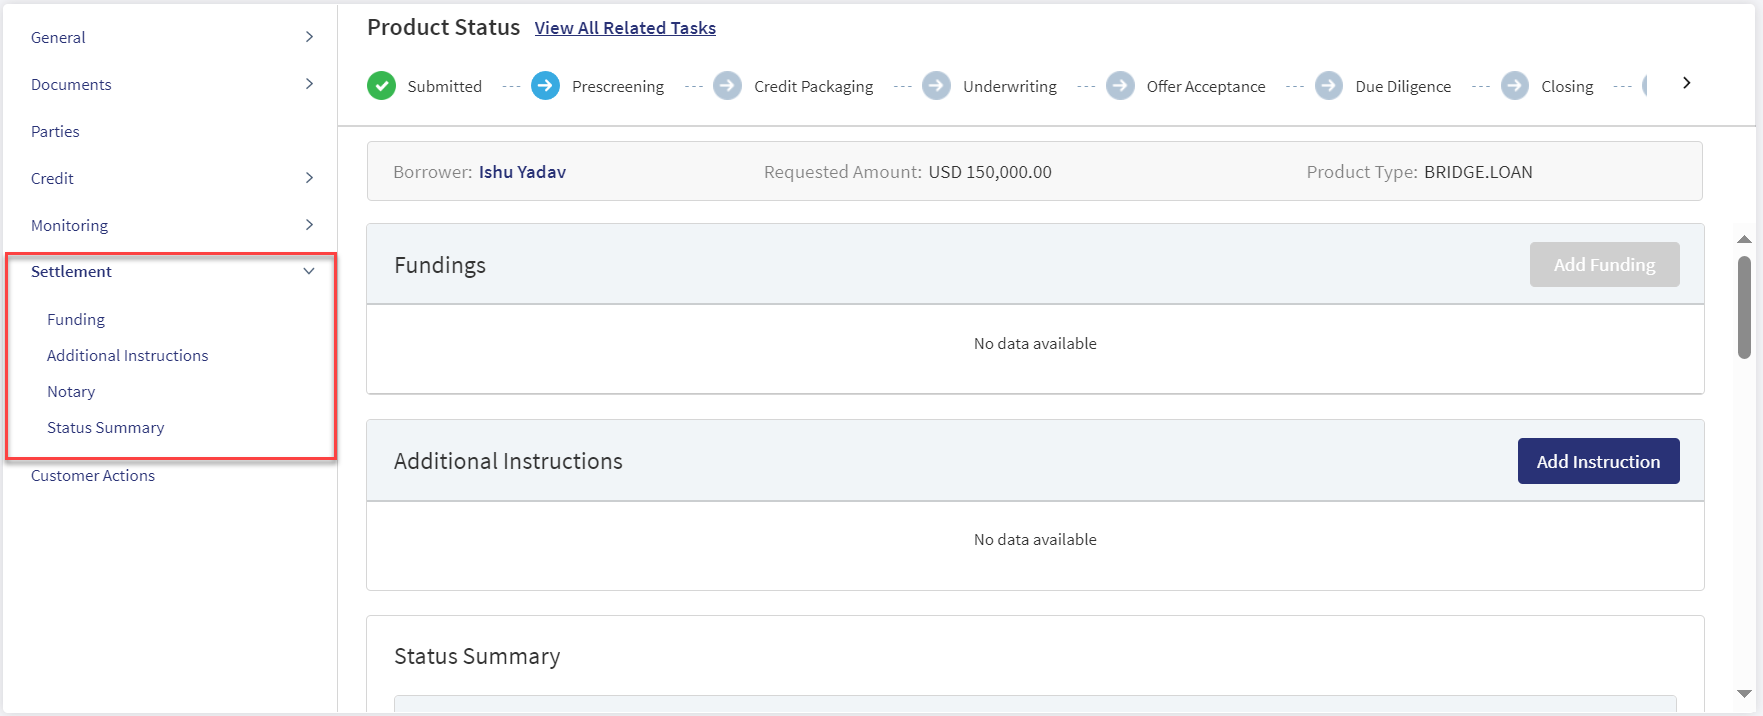This screenshot has width=1763, height=716.
Task: Click the Add Instruction button
Action: point(1598,461)
